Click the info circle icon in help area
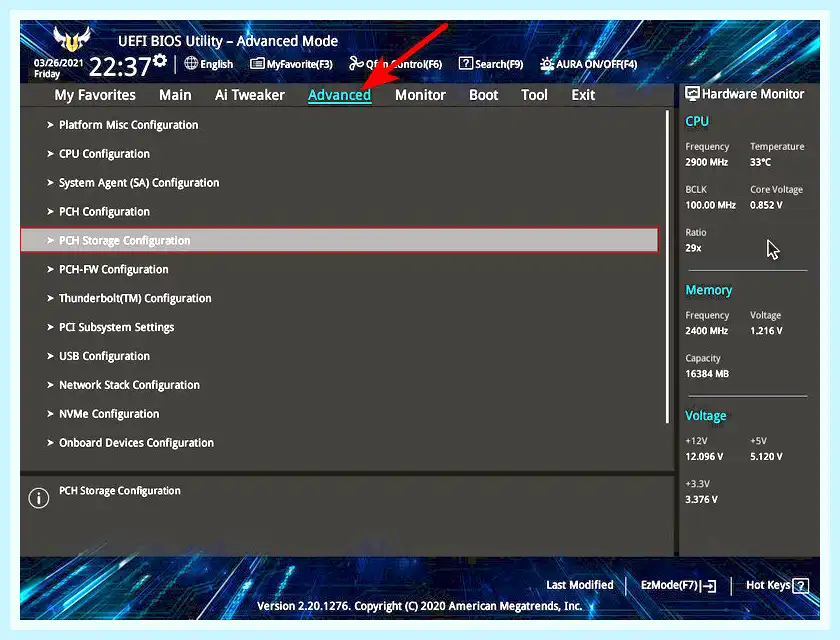The image size is (840, 640). tap(39, 498)
